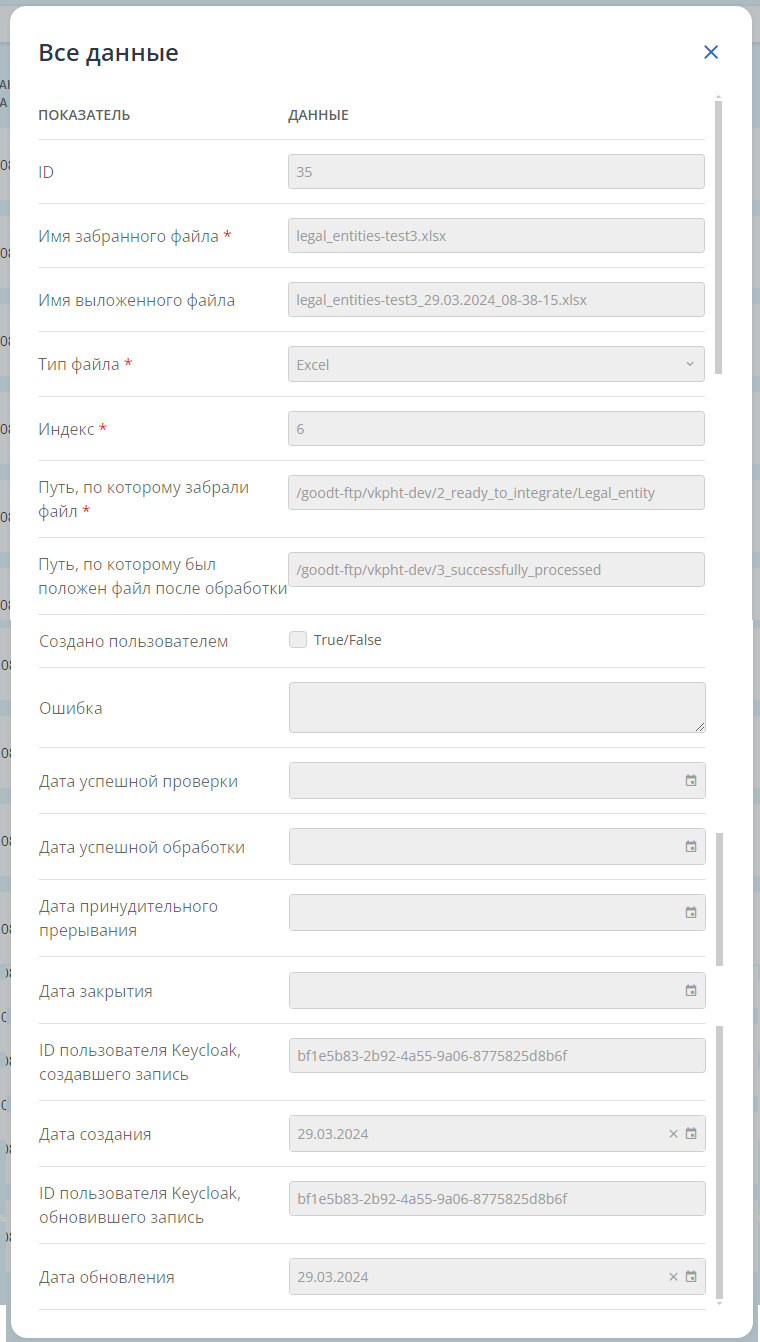Focus the Индекс field with value 6

(x=496, y=428)
